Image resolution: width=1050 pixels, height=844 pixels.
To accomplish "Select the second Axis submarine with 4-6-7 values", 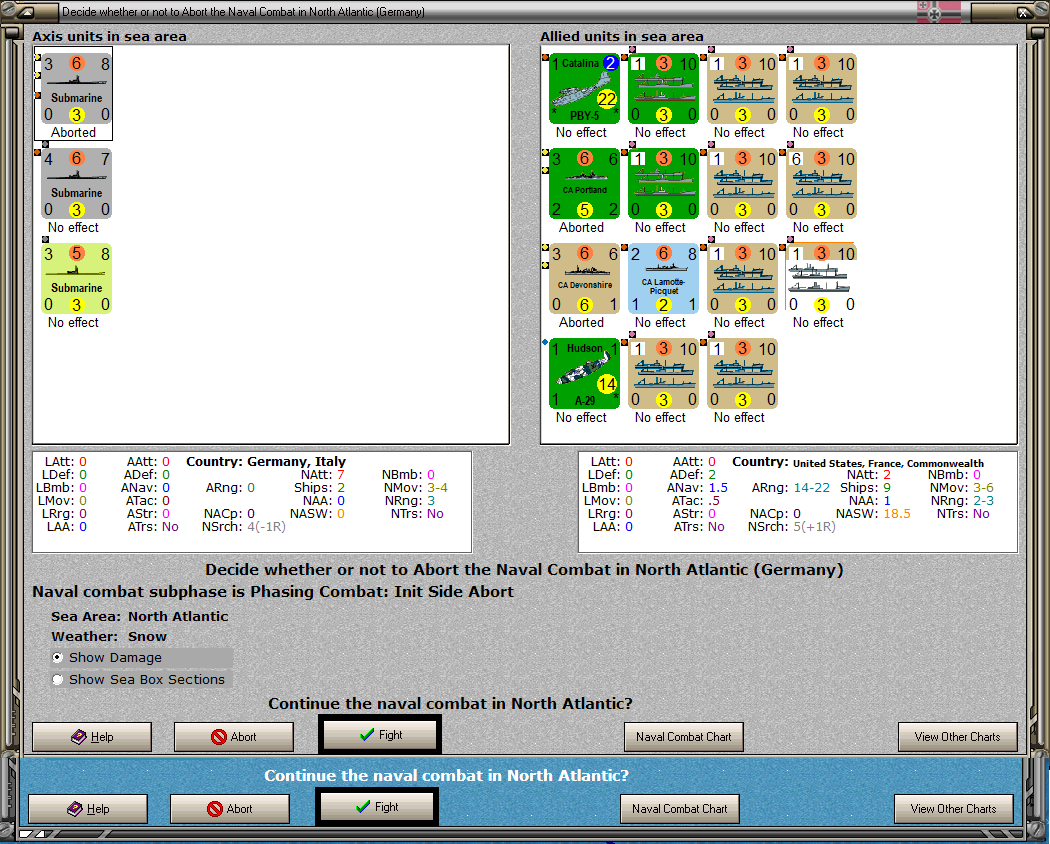I will 76,184.
